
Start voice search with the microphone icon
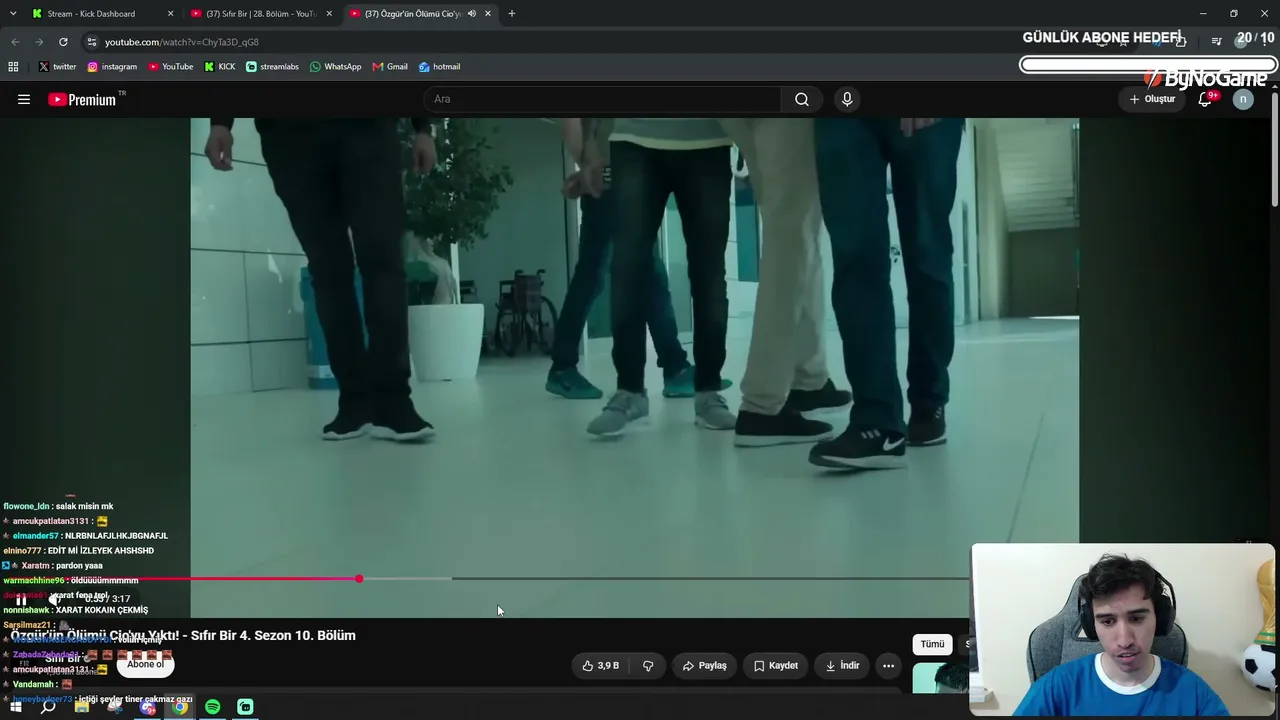pos(847,99)
